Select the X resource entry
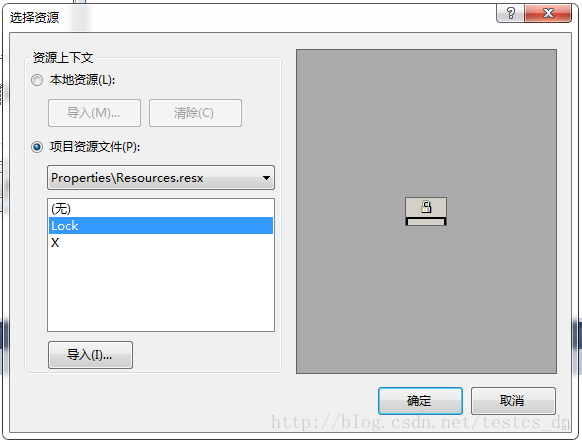Image resolution: width=582 pixels, height=442 pixels. pyautogui.click(x=161, y=243)
